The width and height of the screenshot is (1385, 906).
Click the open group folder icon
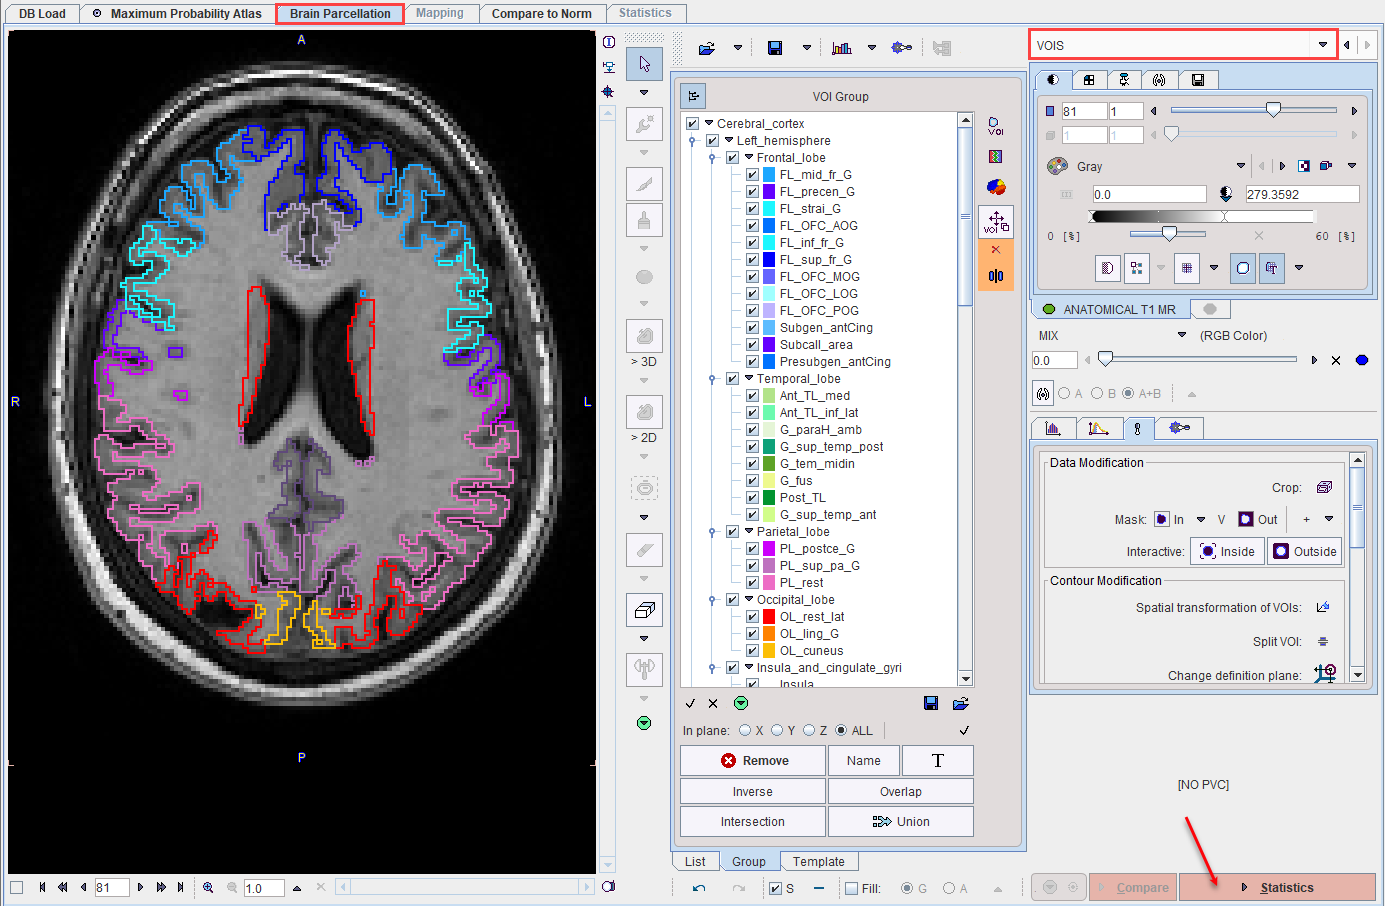click(x=961, y=703)
